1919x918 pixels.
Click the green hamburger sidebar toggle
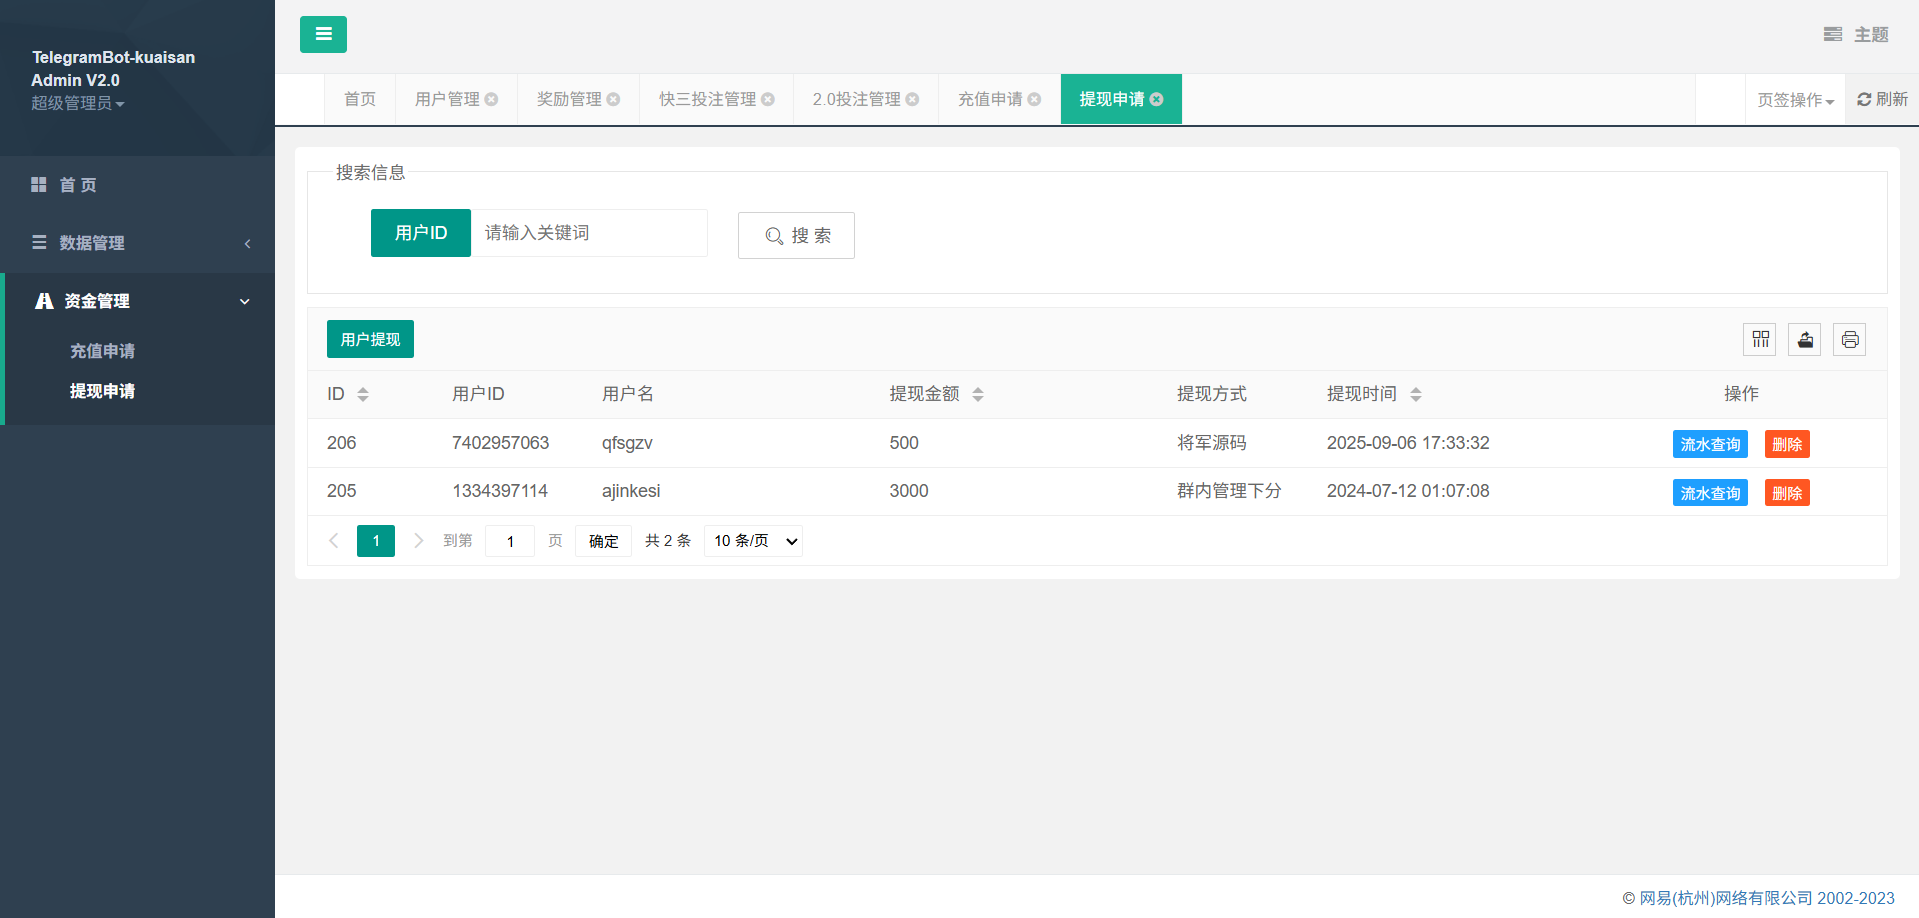323,34
